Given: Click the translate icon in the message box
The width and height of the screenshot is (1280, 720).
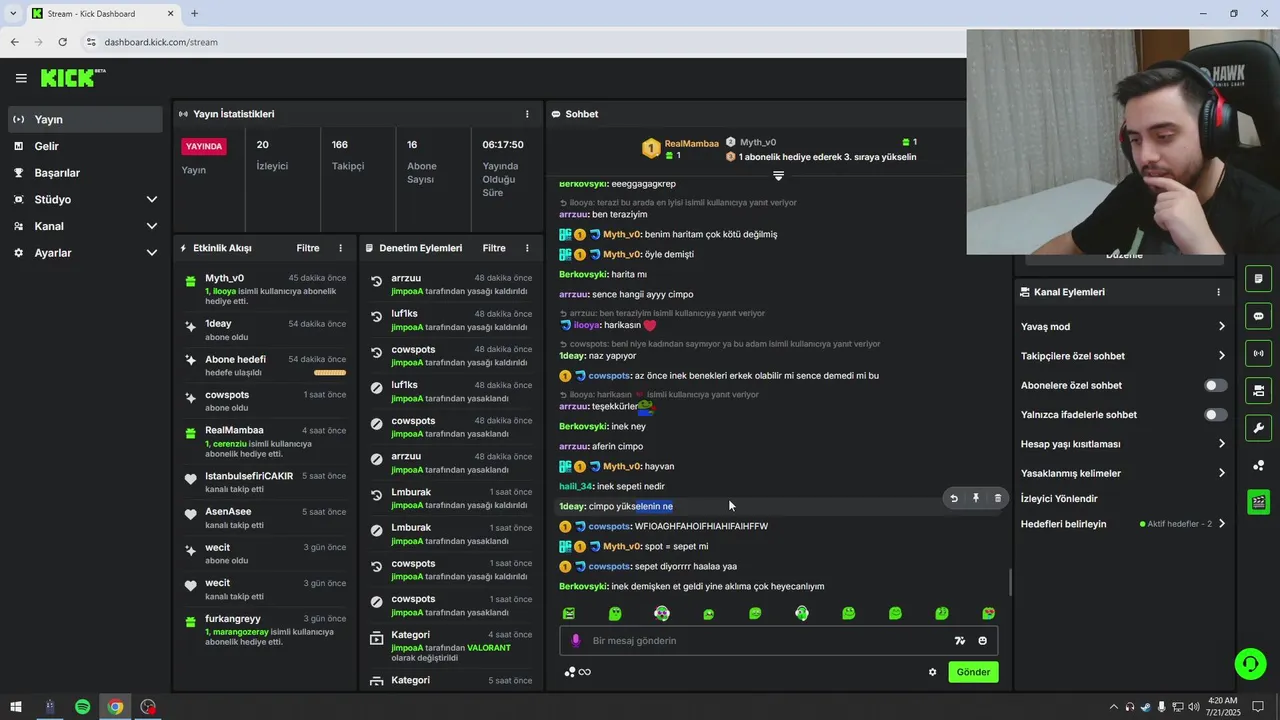Looking at the screenshot, I should [960, 641].
